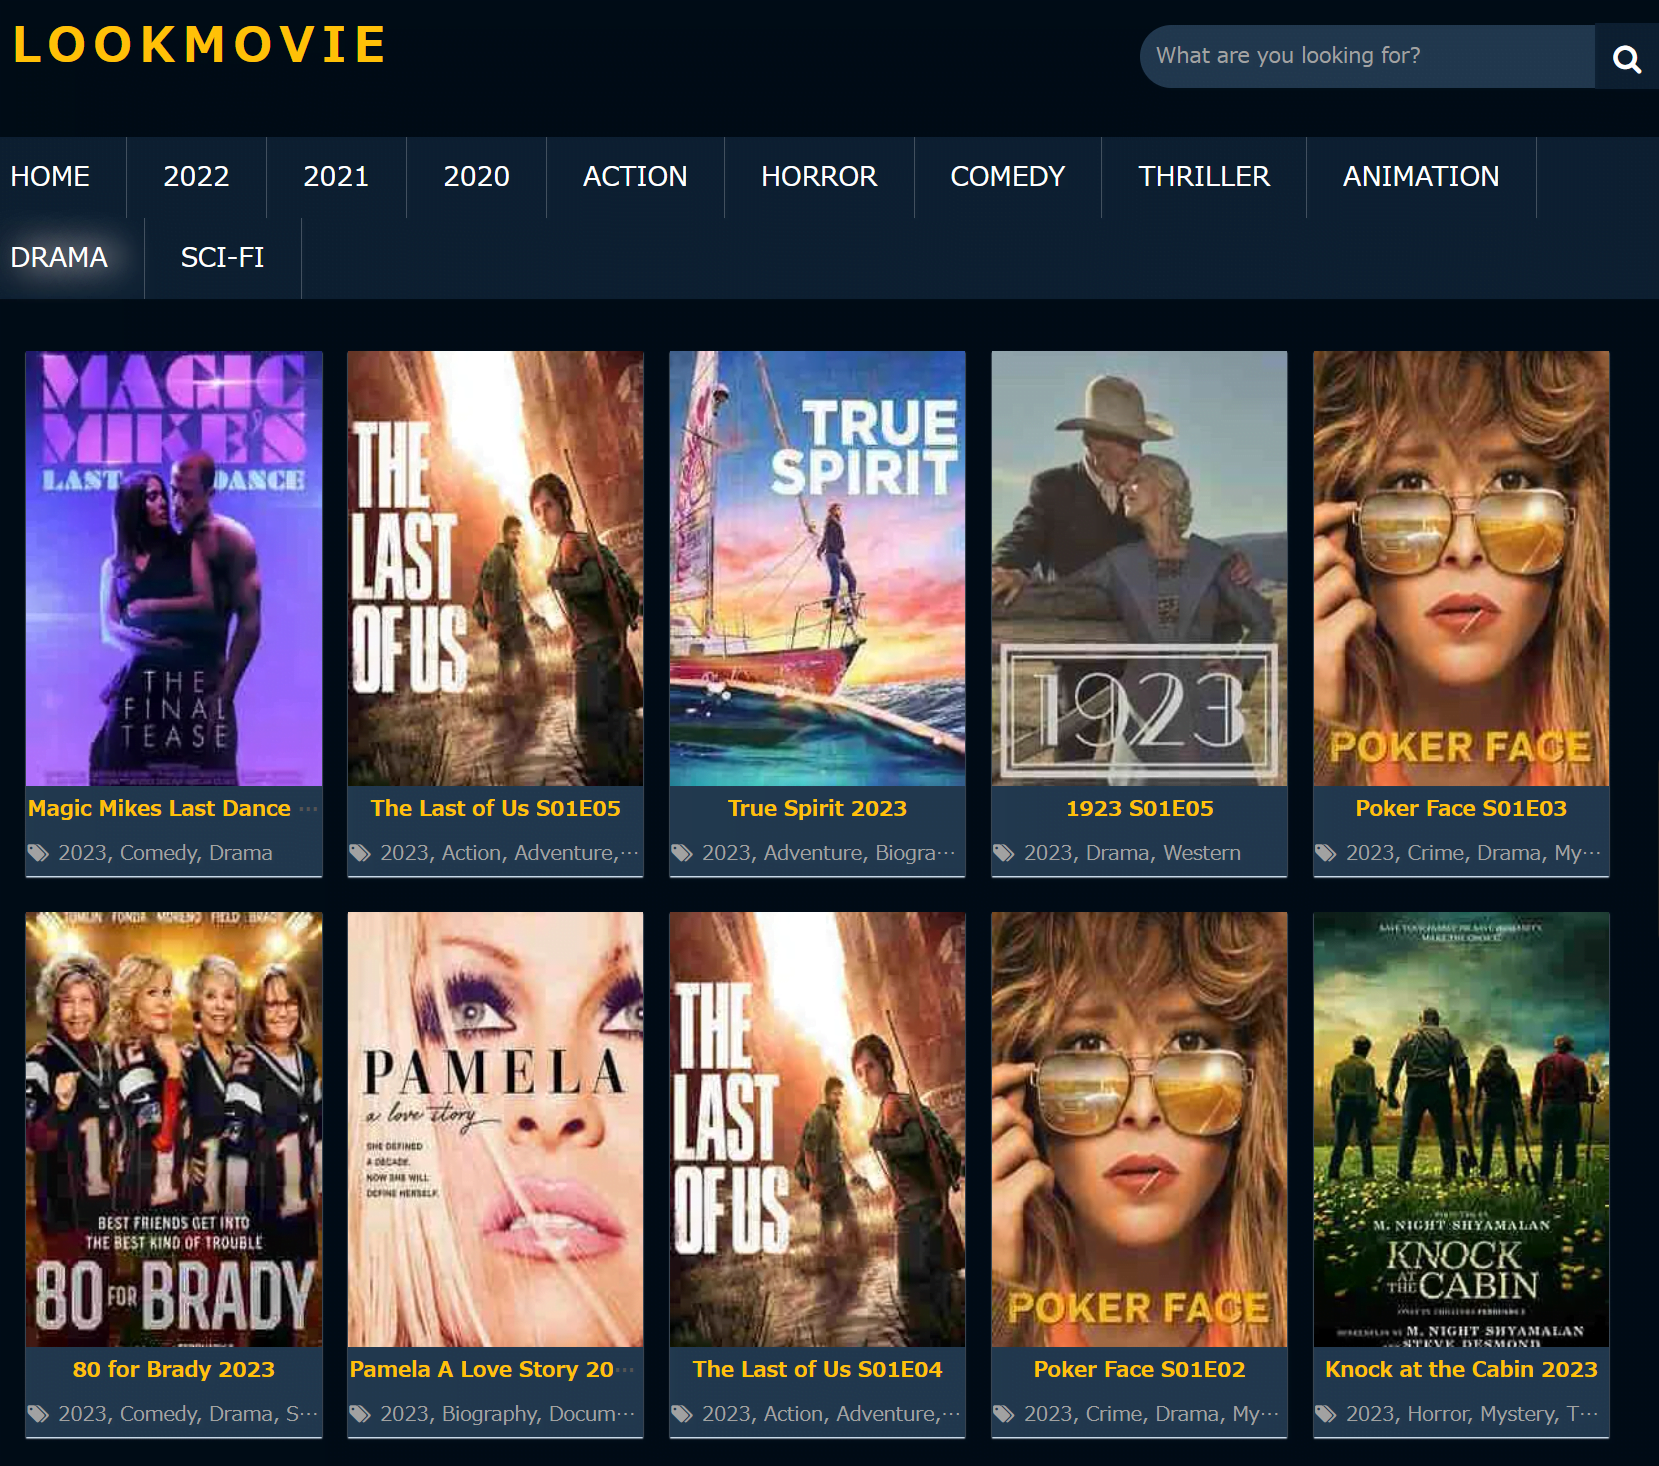The image size is (1659, 1466).
Task: Click the tag icon under Magic Mikes Last Dance
Action: tap(38, 853)
